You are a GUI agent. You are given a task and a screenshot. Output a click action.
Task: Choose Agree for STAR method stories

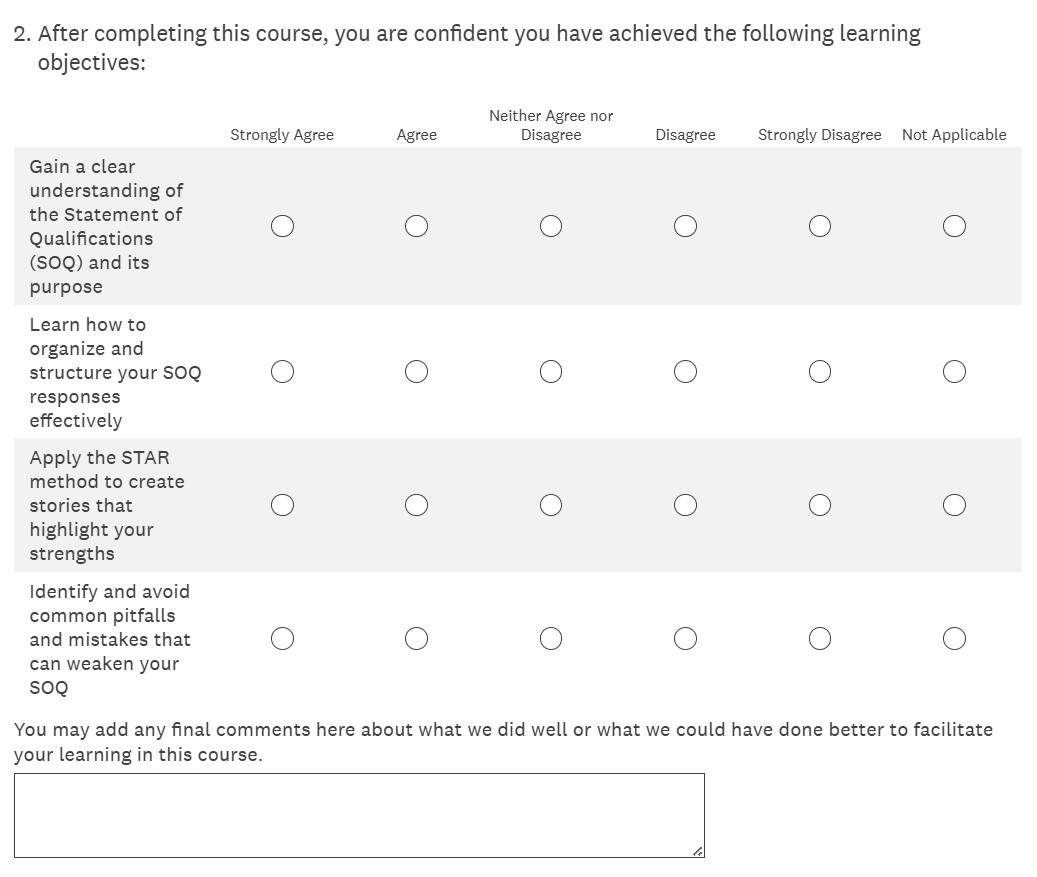[x=416, y=505]
